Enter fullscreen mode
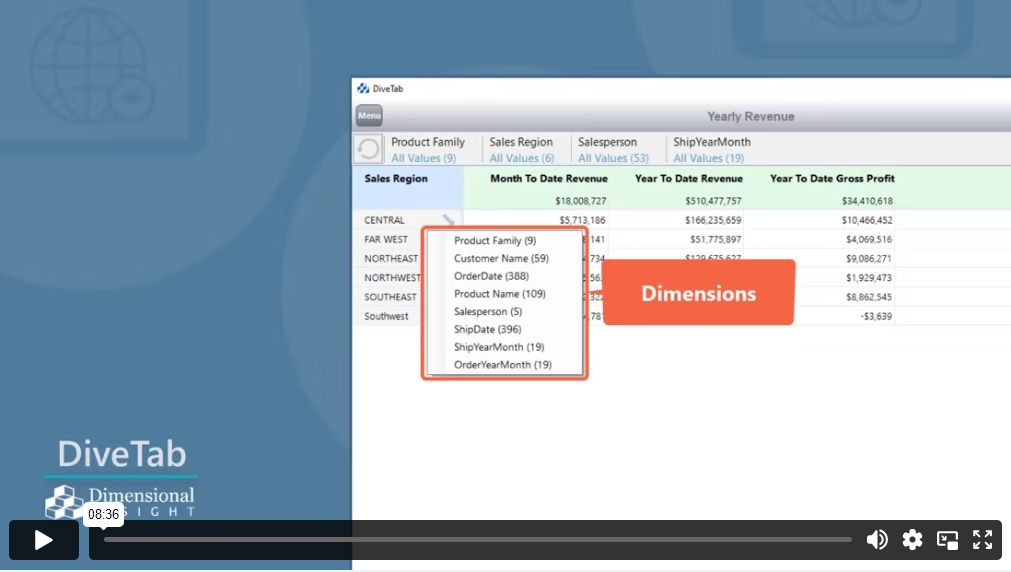The height and width of the screenshot is (572, 1011). point(983,540)
